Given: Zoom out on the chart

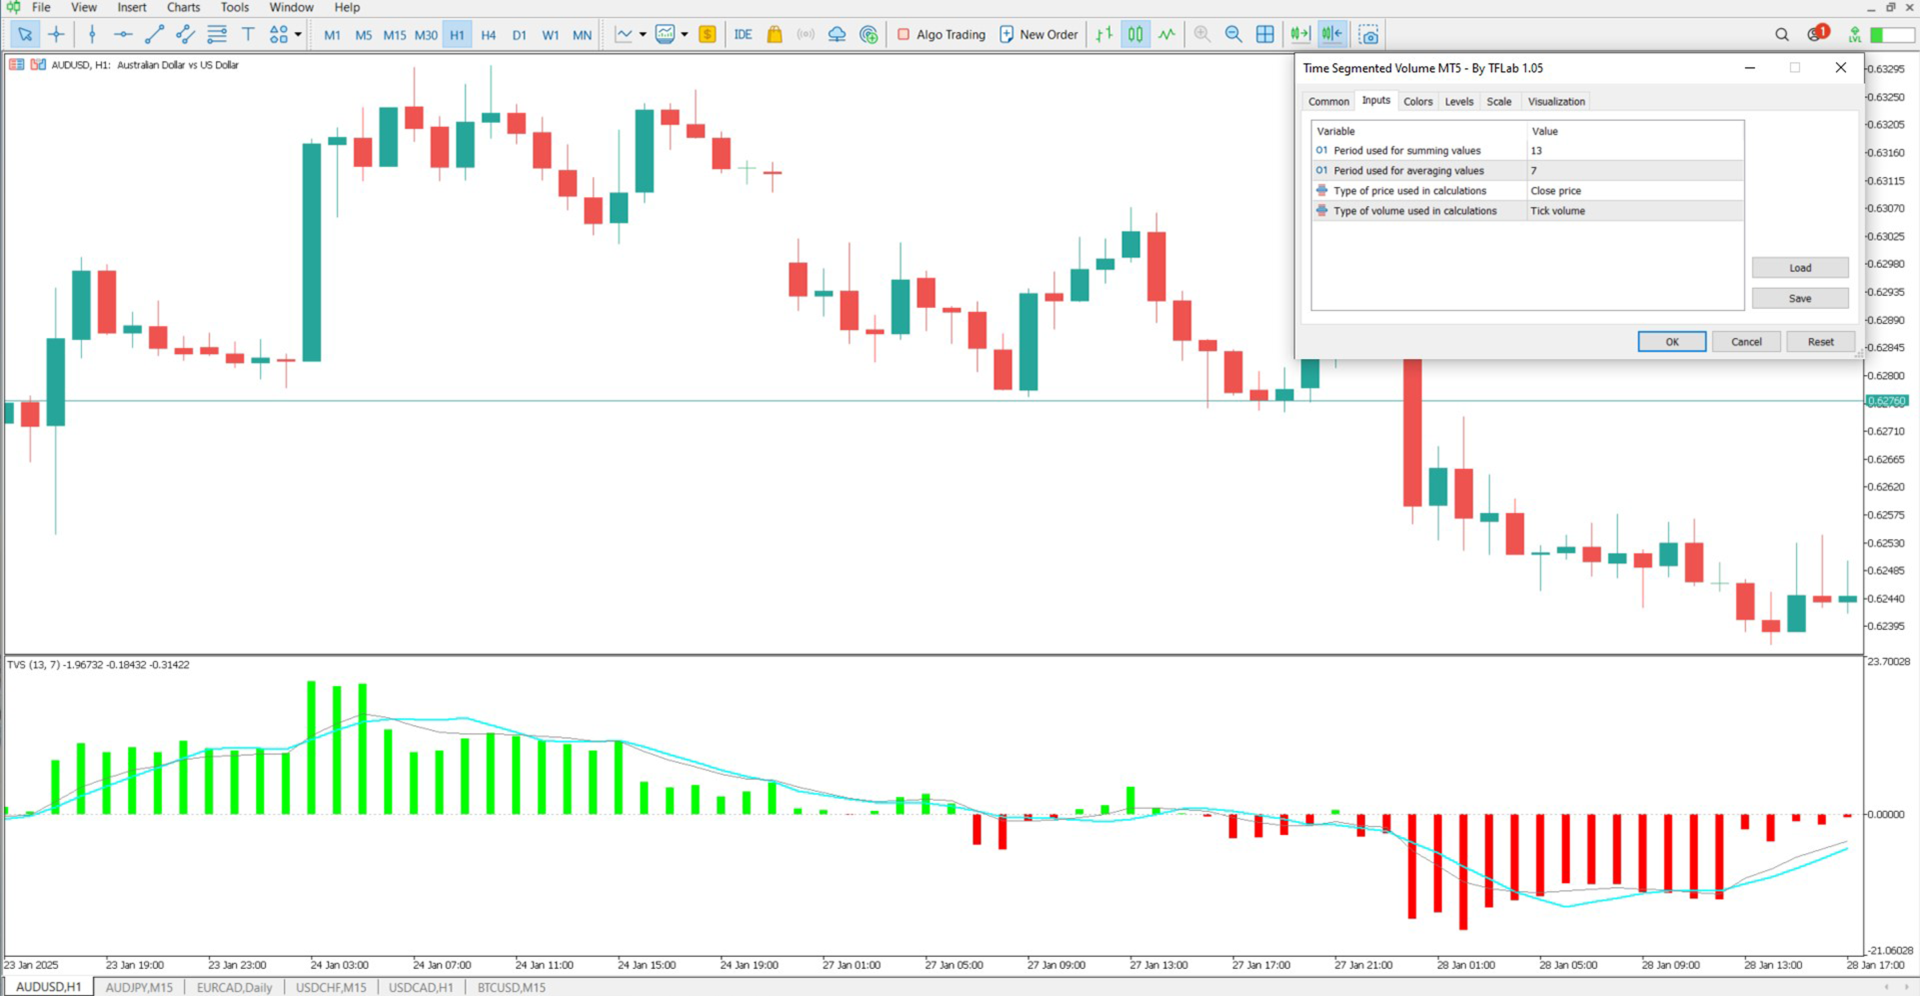Looking at the screenshot, I should click(x=1233, y=33).
